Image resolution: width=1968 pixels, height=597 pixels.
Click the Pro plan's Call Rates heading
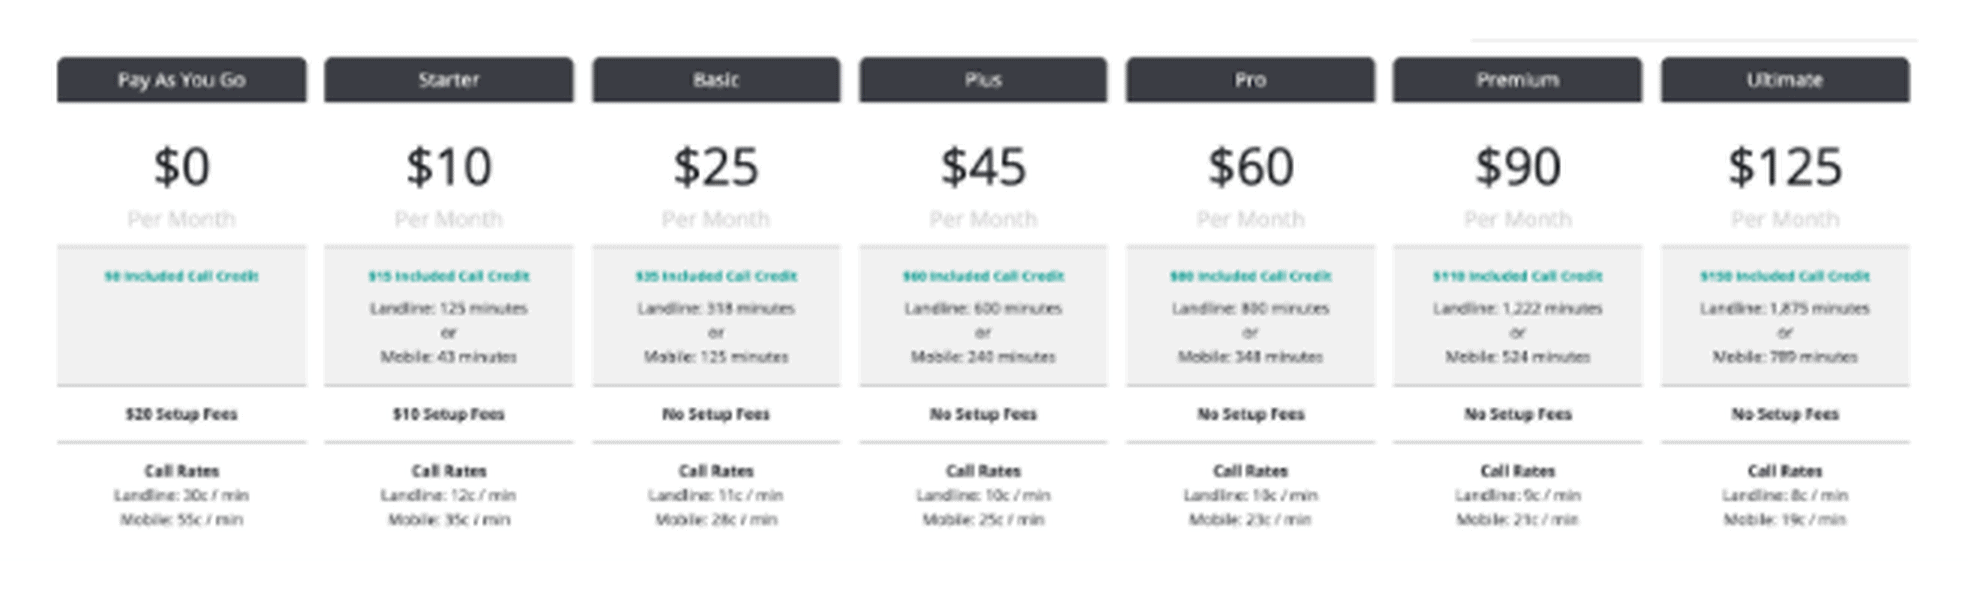(1250, 471)
